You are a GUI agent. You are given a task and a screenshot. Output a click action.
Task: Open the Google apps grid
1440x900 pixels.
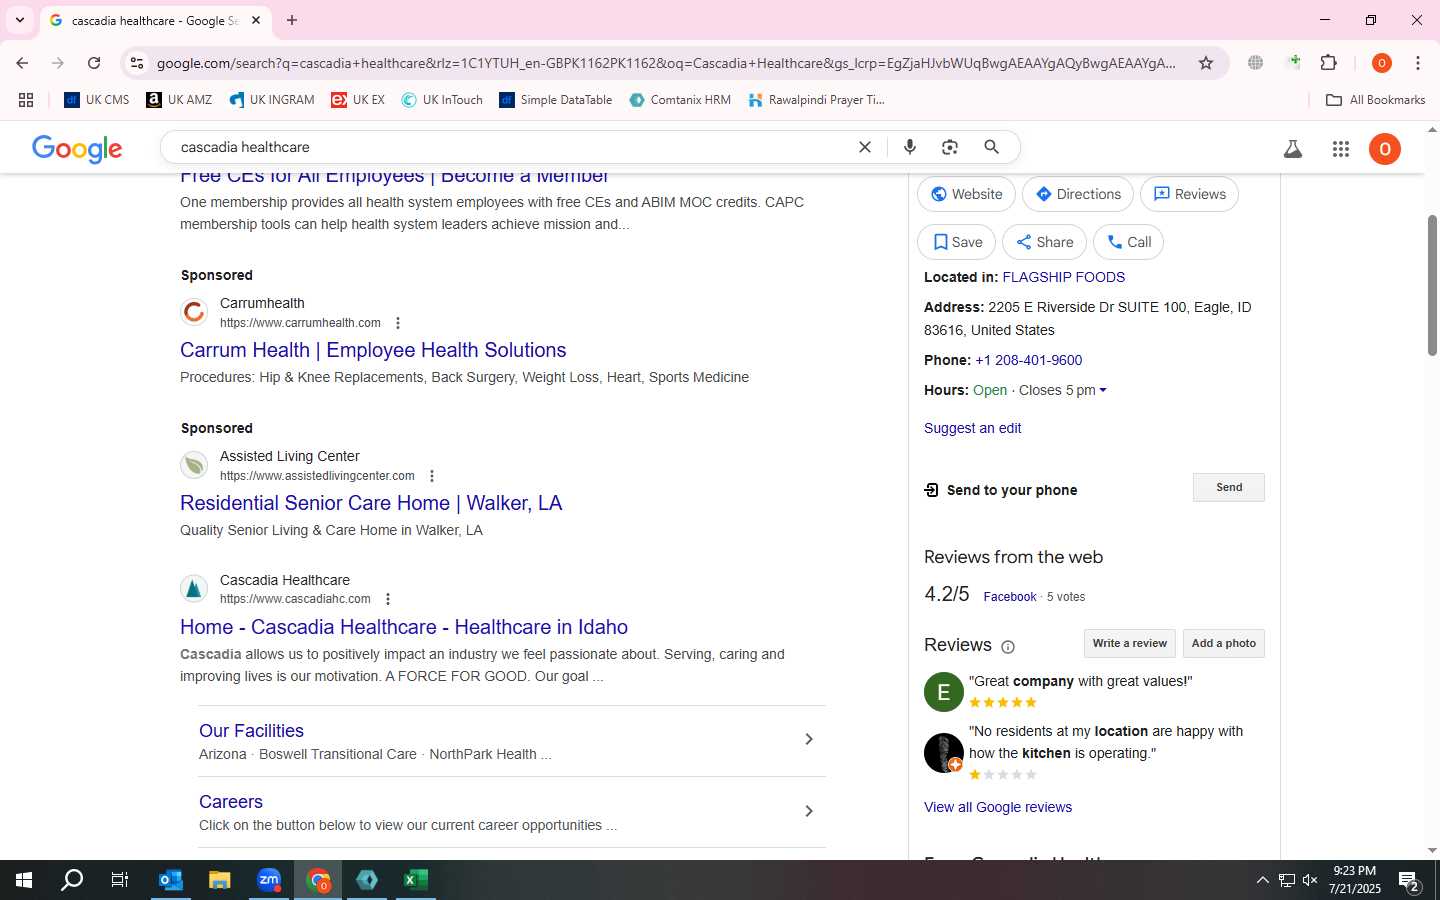(x=1341, y=149)
